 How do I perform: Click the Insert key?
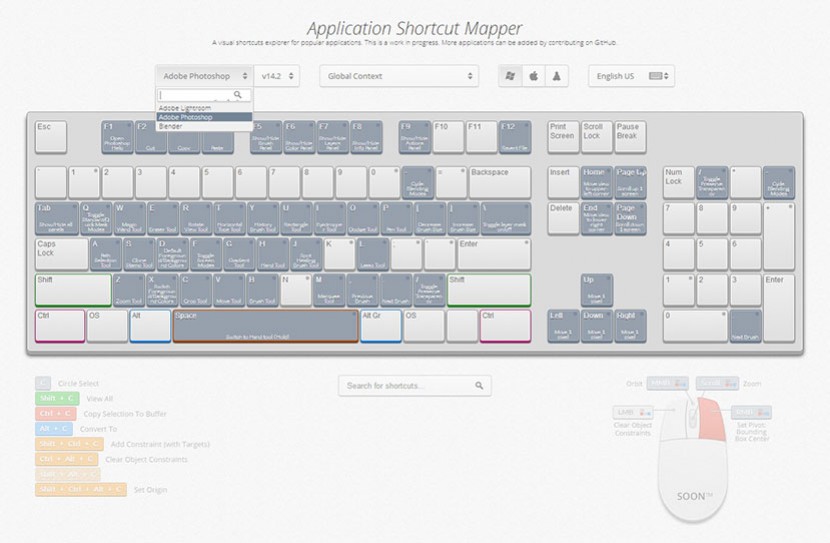tap(563, 183)
